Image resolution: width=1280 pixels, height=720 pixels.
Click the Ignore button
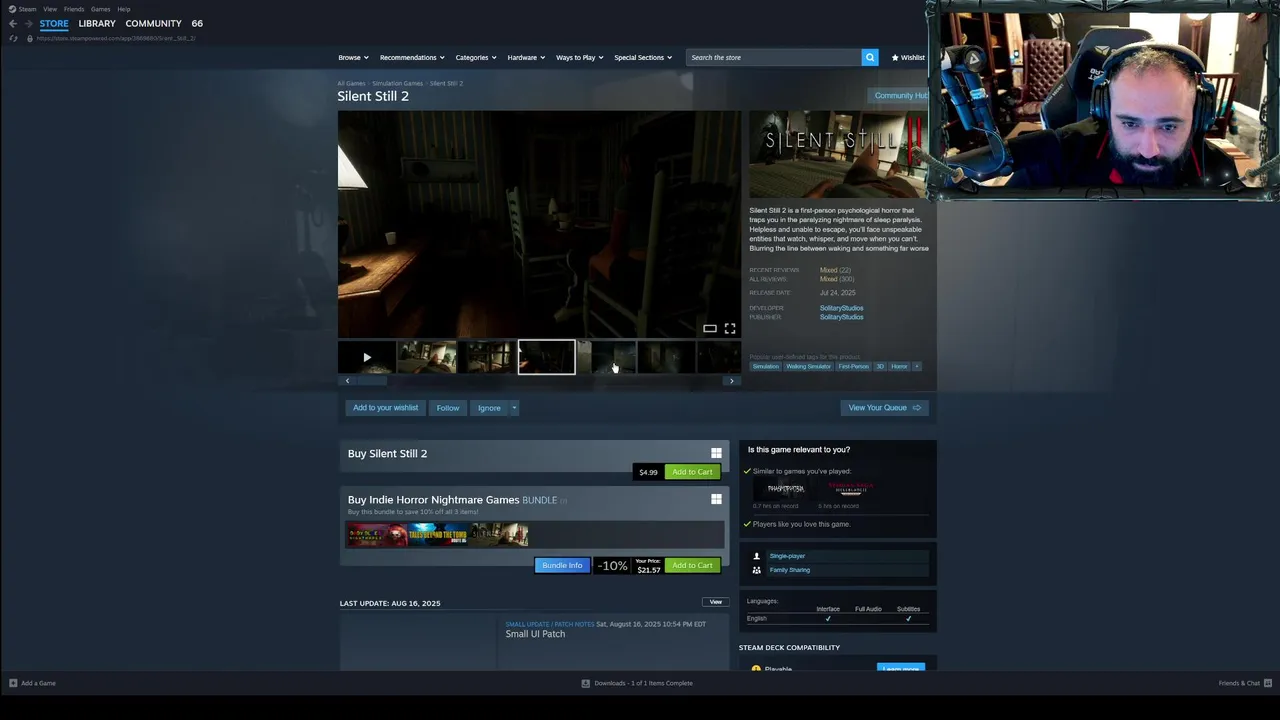[x=489, y=408]
